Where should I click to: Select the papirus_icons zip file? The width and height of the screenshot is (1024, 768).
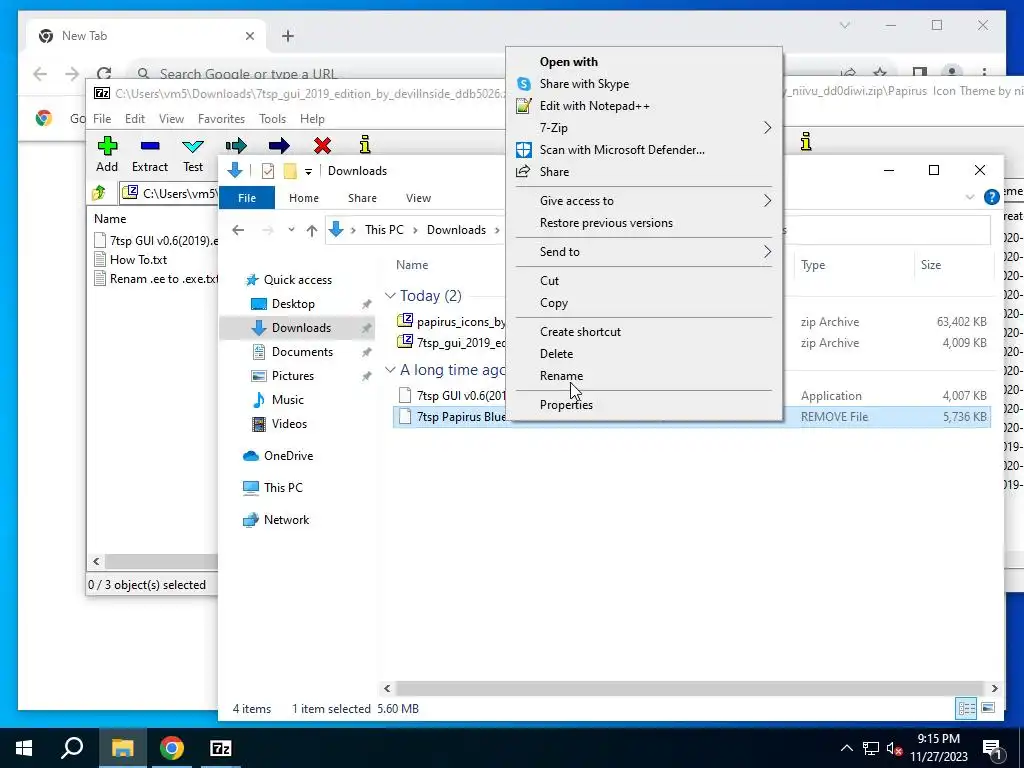461,321
